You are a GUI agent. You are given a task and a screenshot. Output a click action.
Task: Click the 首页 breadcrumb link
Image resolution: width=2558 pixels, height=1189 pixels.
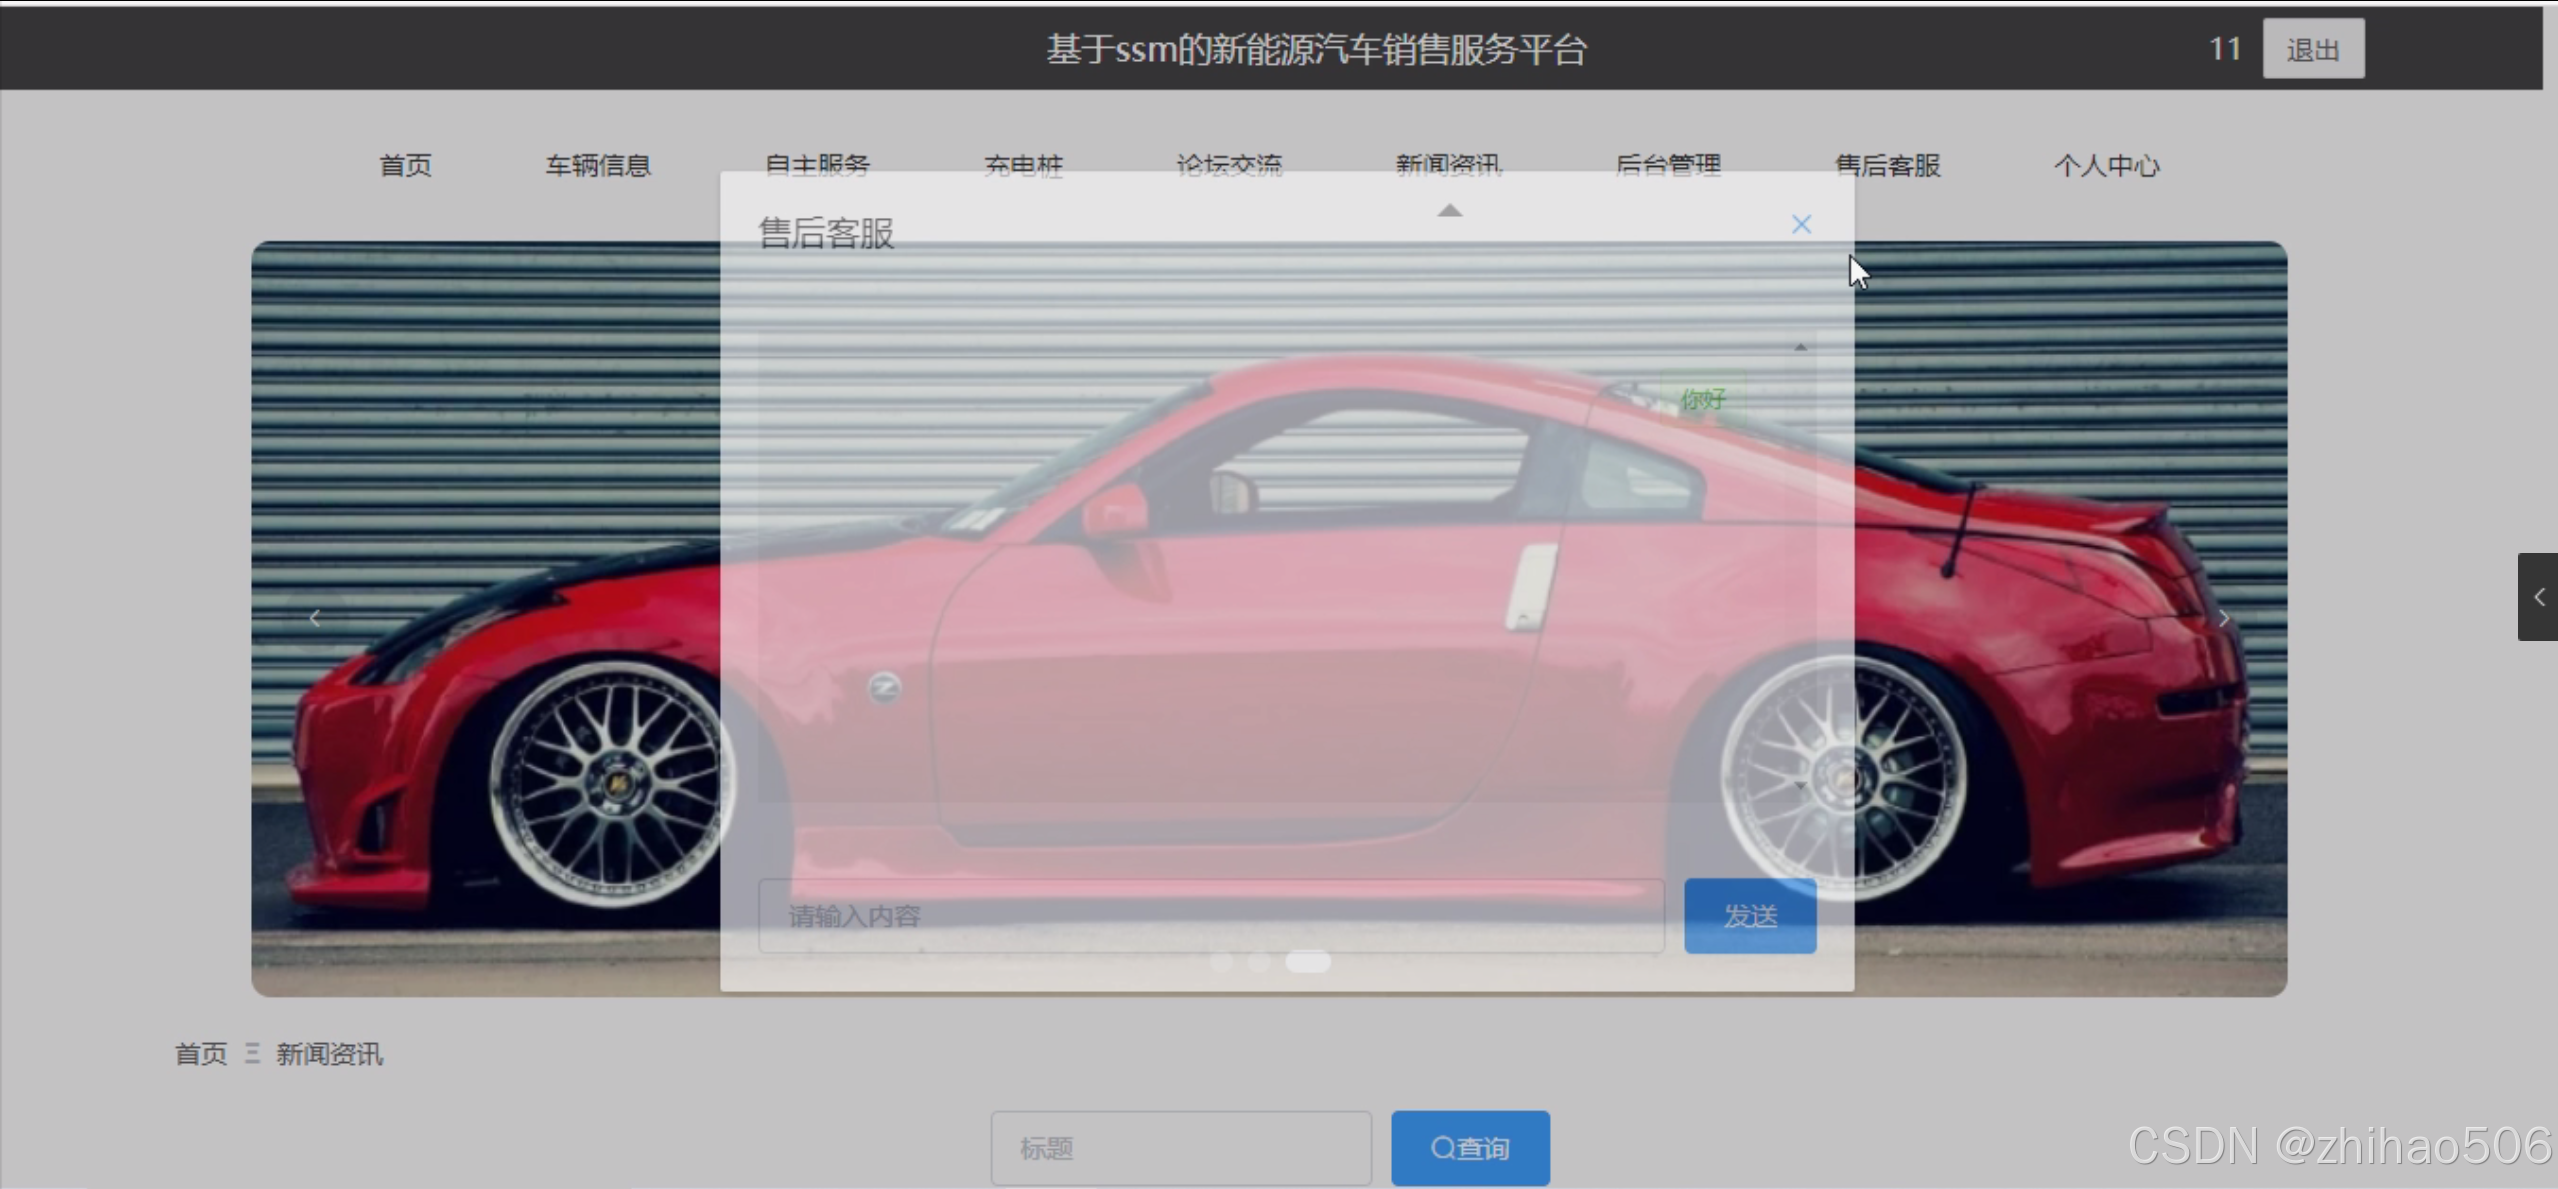[201, 1054]
